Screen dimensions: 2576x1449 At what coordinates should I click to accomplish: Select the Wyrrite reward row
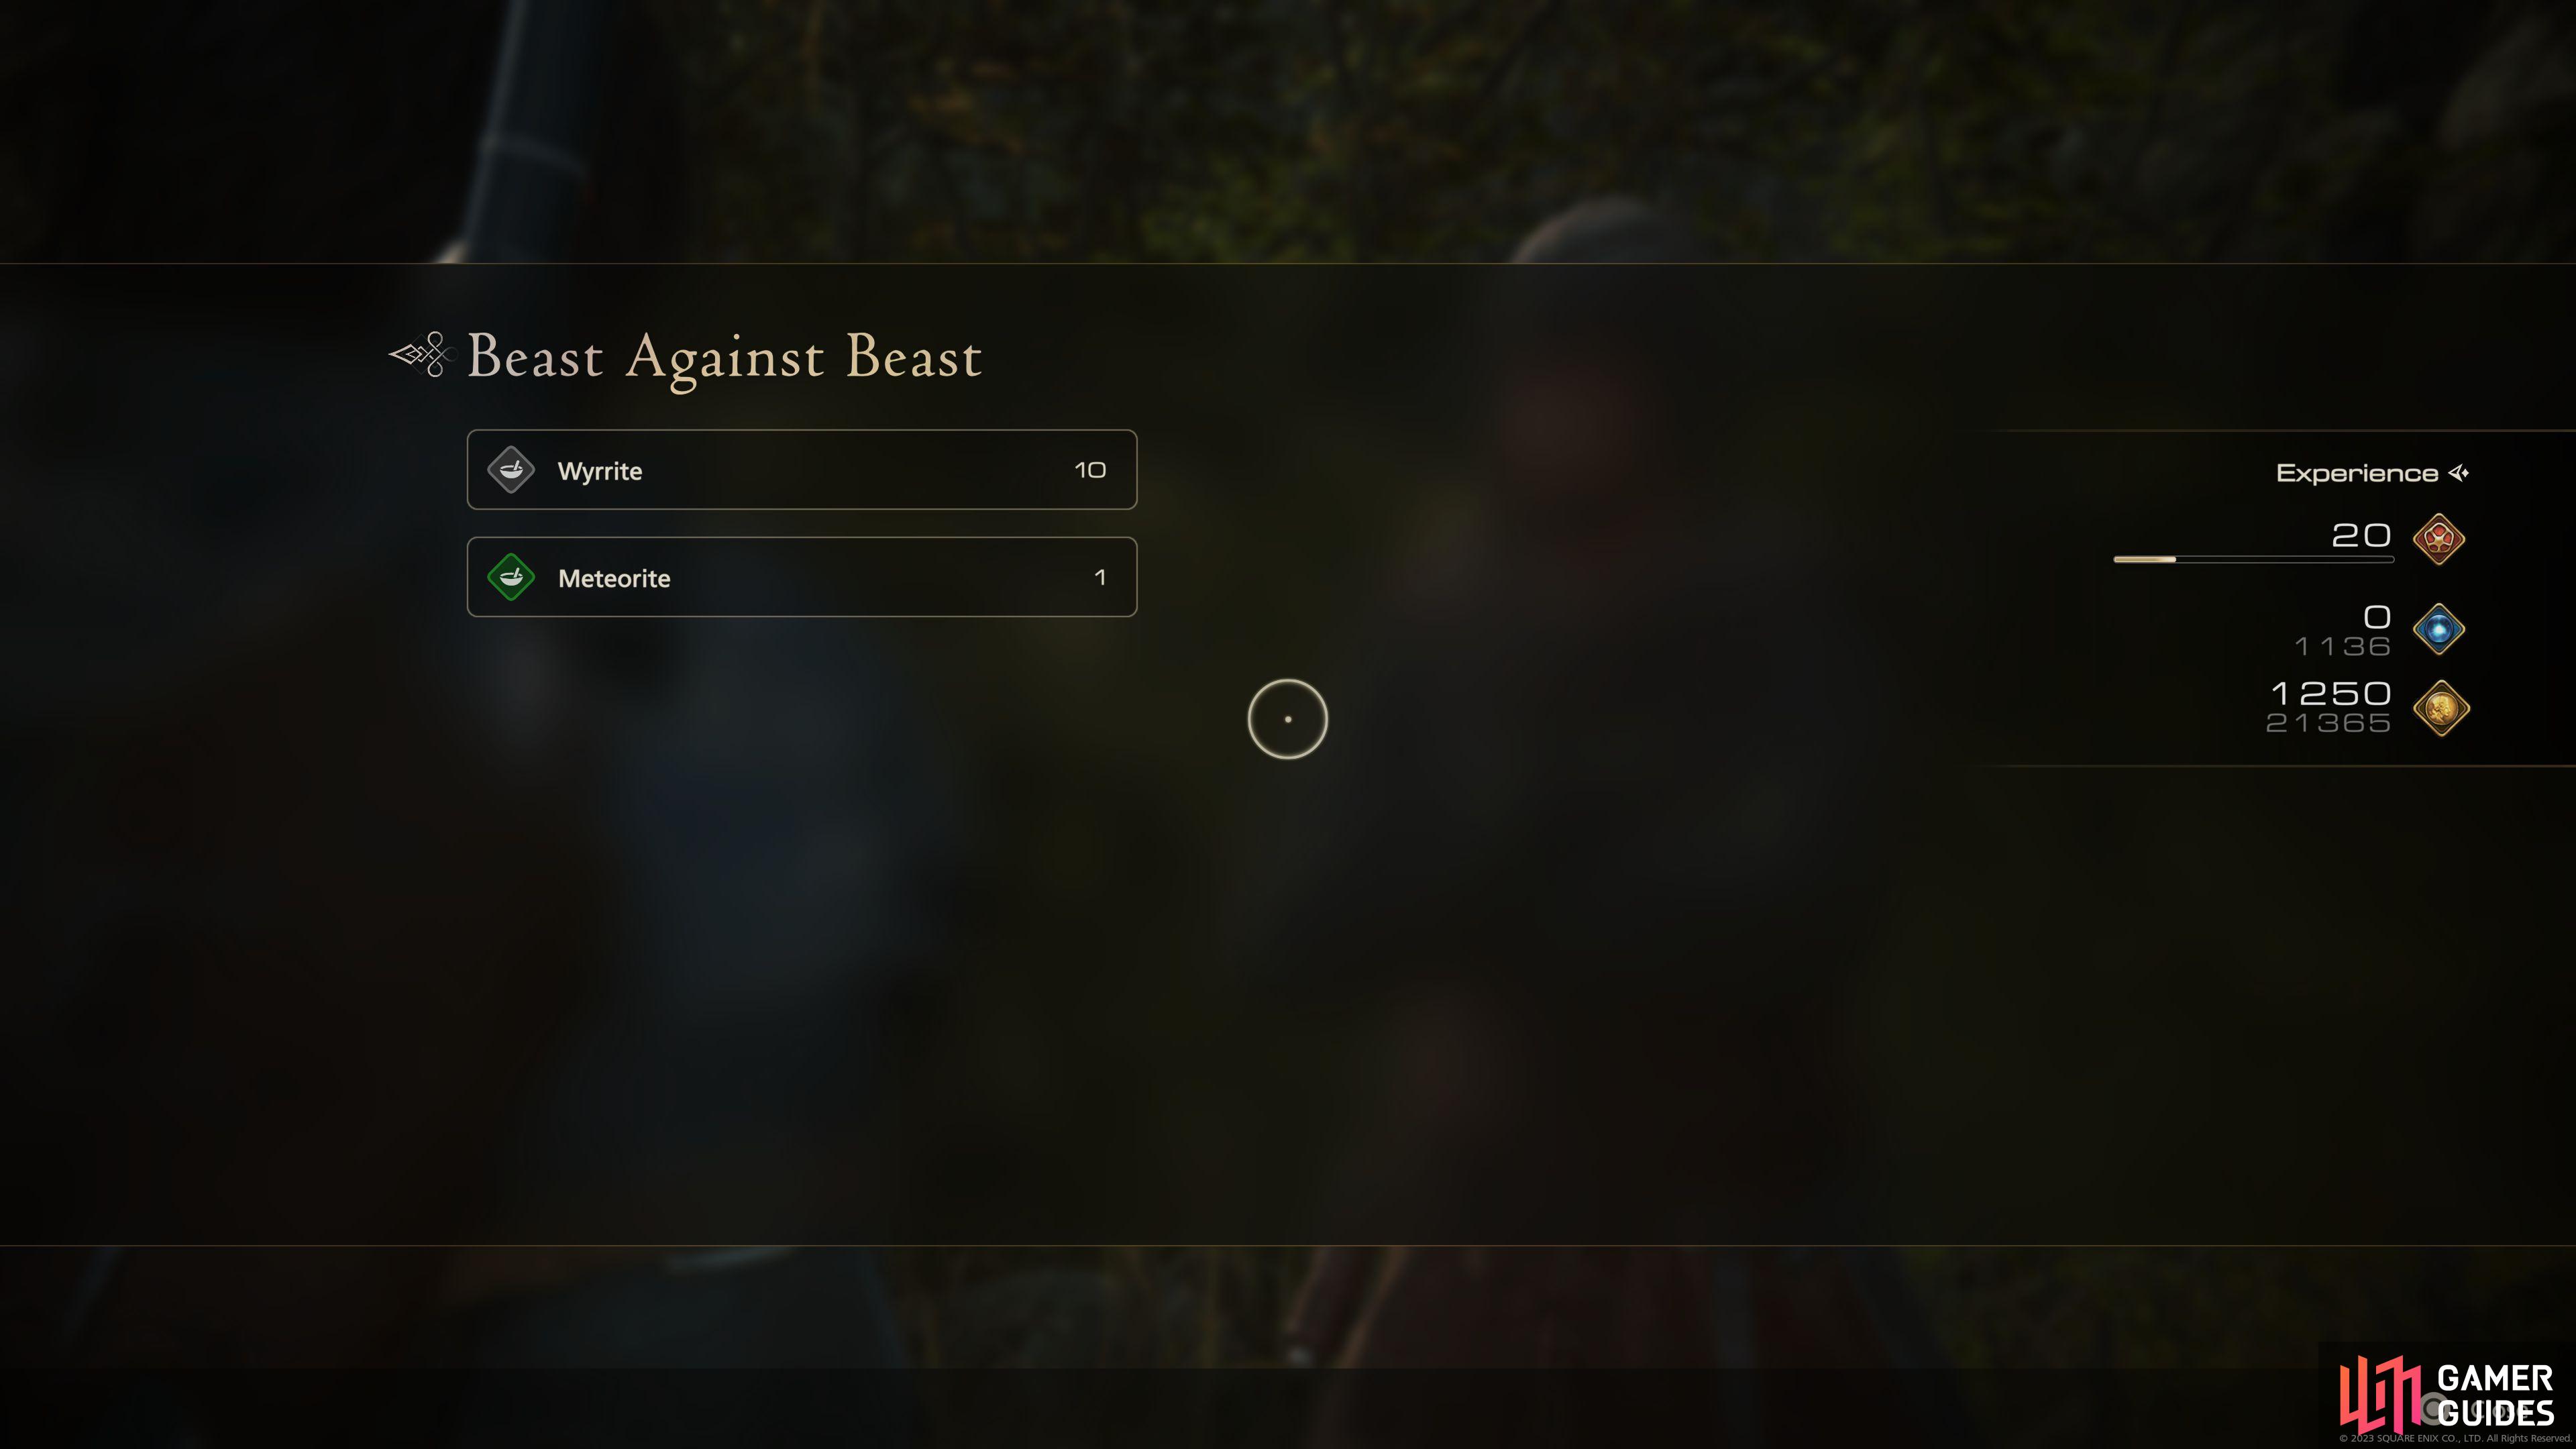pos(802,470)
